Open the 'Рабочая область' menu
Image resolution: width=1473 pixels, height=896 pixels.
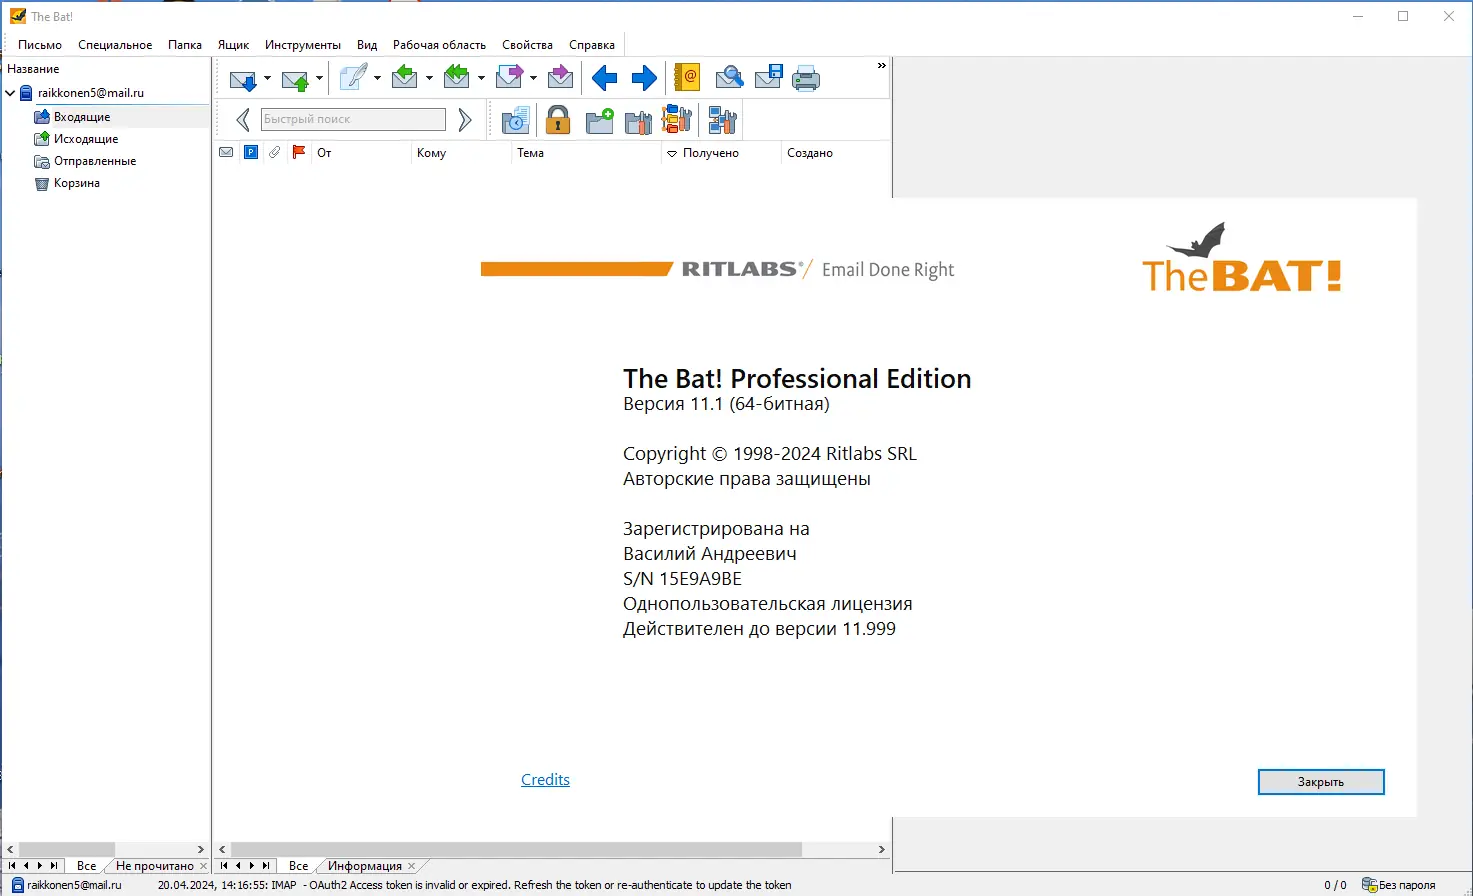point(439,45)
